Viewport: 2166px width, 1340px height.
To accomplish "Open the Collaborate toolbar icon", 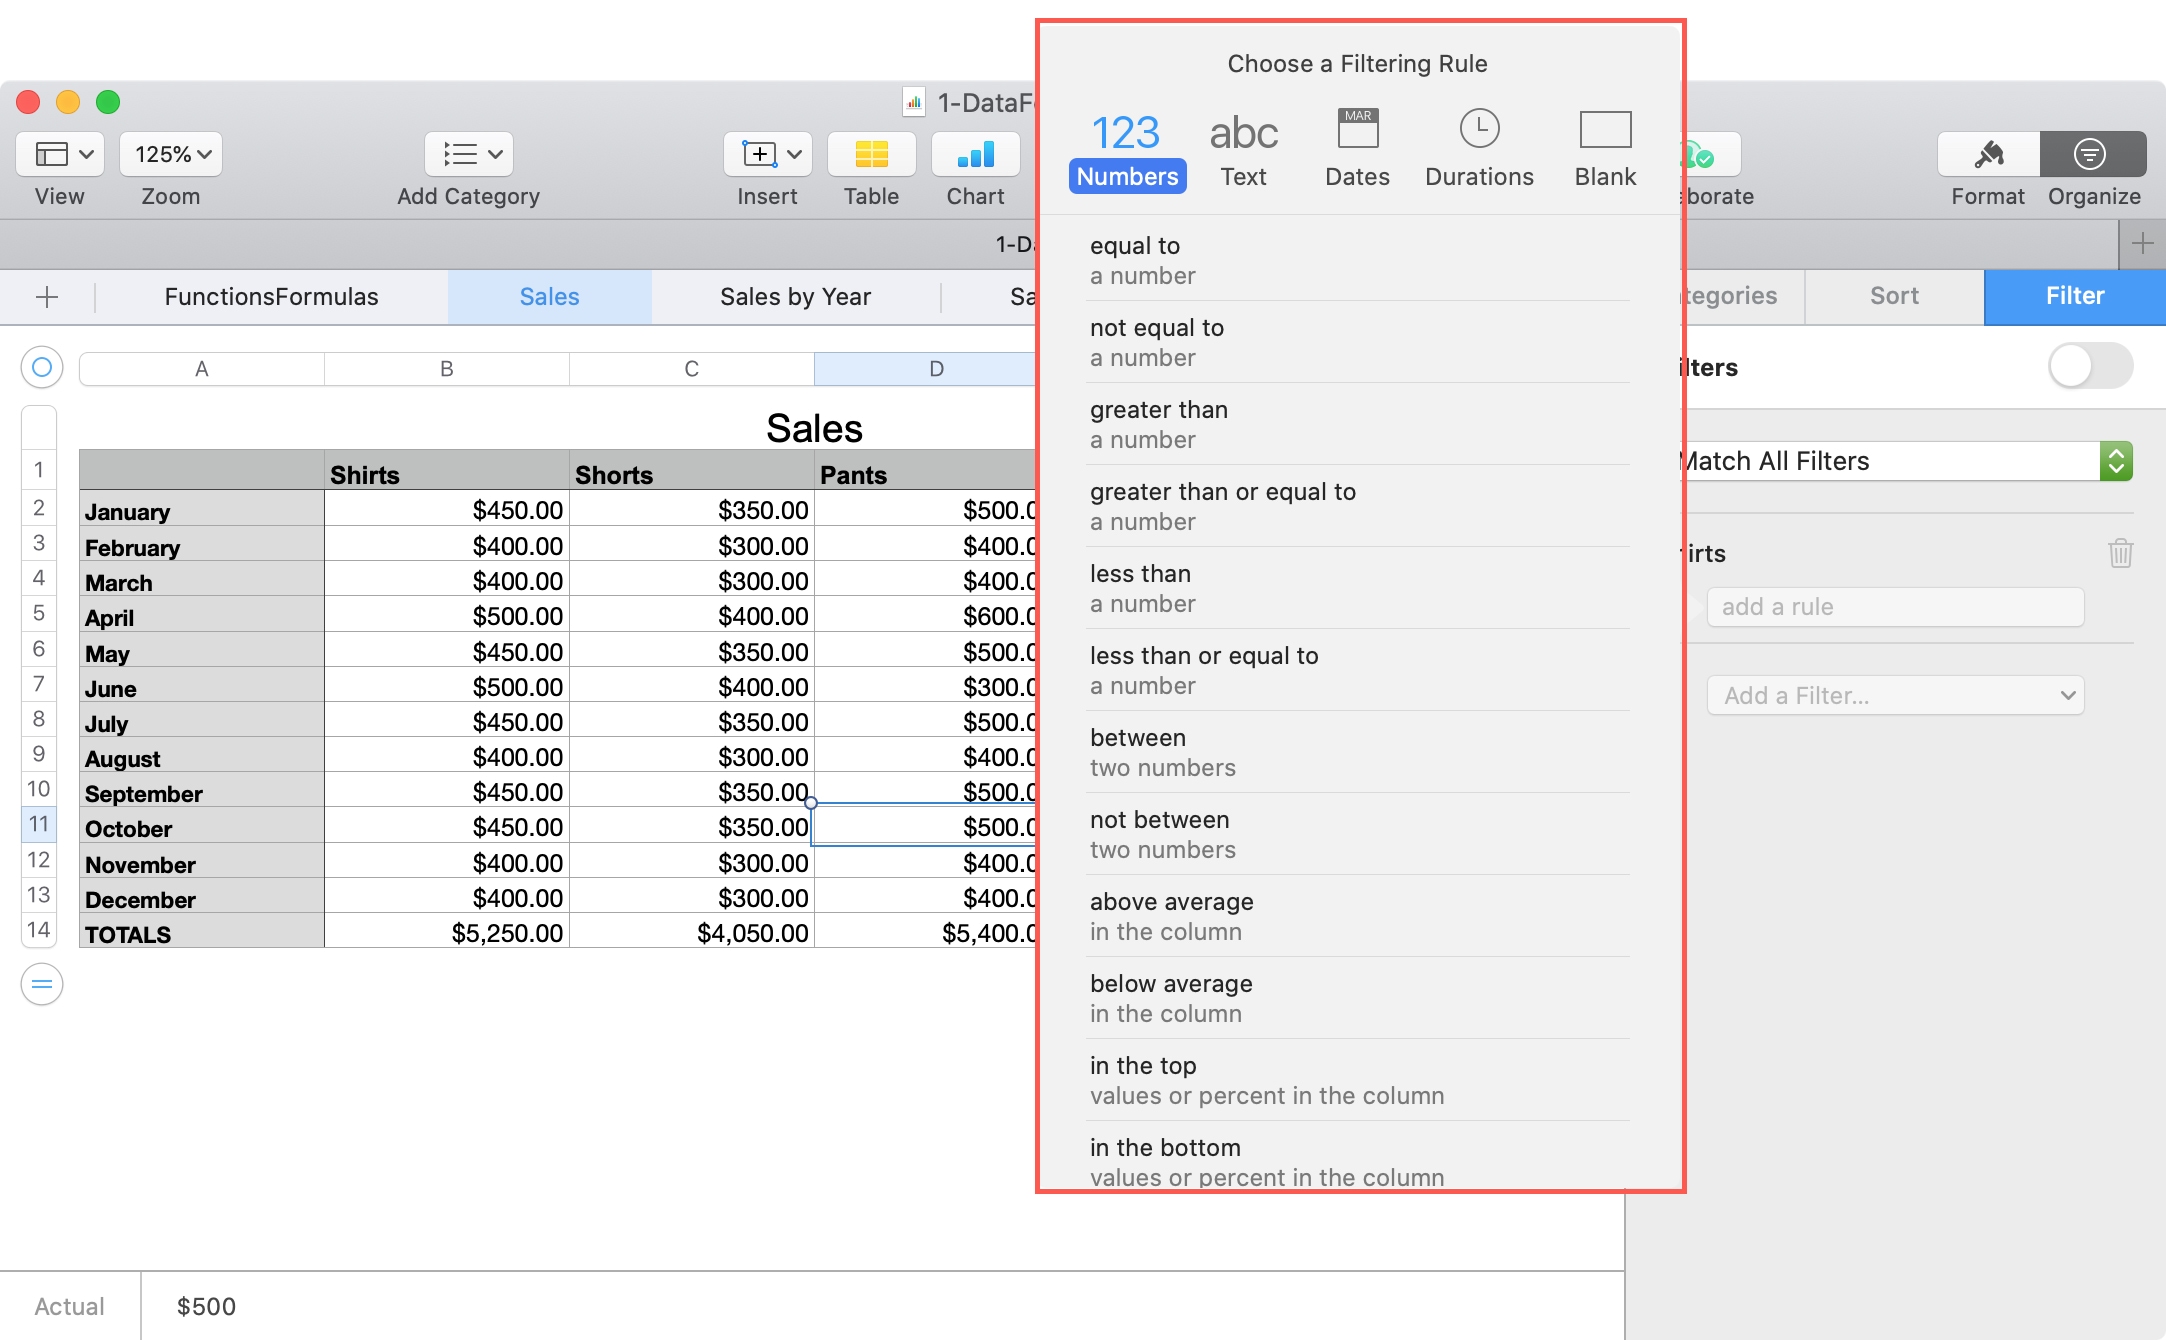I will (1712, 154).
